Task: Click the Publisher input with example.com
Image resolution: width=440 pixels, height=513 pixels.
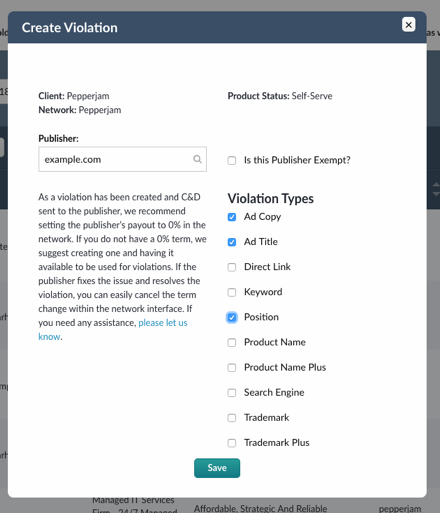Action: [x=122, y=159]
